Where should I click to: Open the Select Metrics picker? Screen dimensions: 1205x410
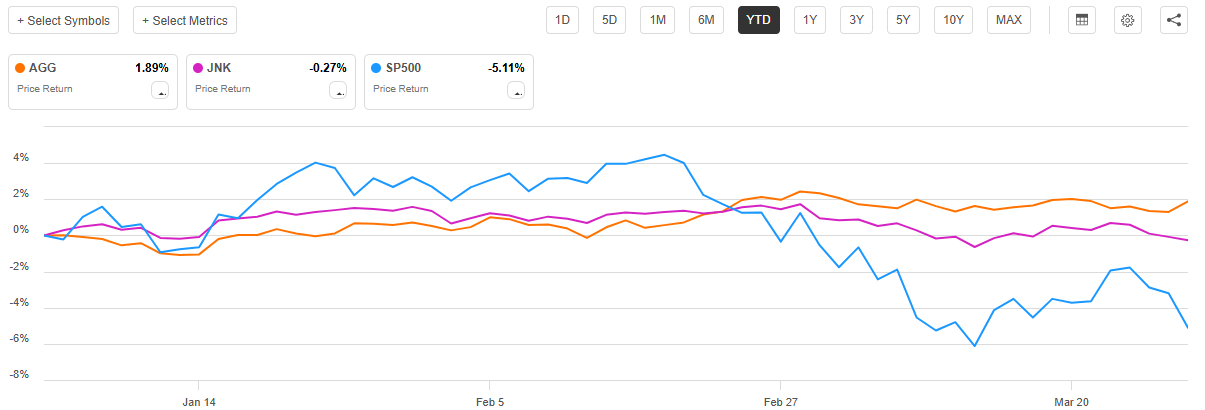pyautogui.click(x=185, y=20)
